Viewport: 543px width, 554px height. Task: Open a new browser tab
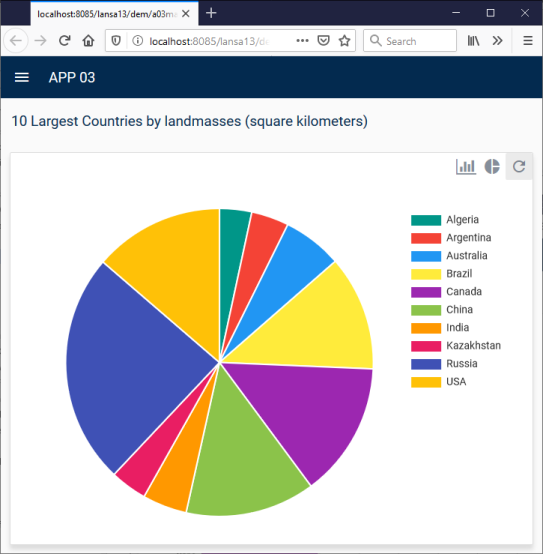[x=211, y=13]
